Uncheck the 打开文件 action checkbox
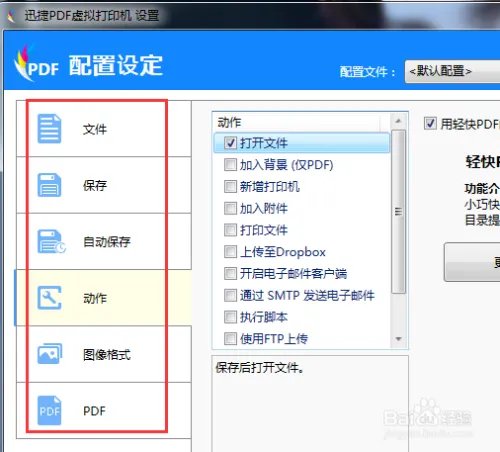500x452 pixels. point(230,143)
